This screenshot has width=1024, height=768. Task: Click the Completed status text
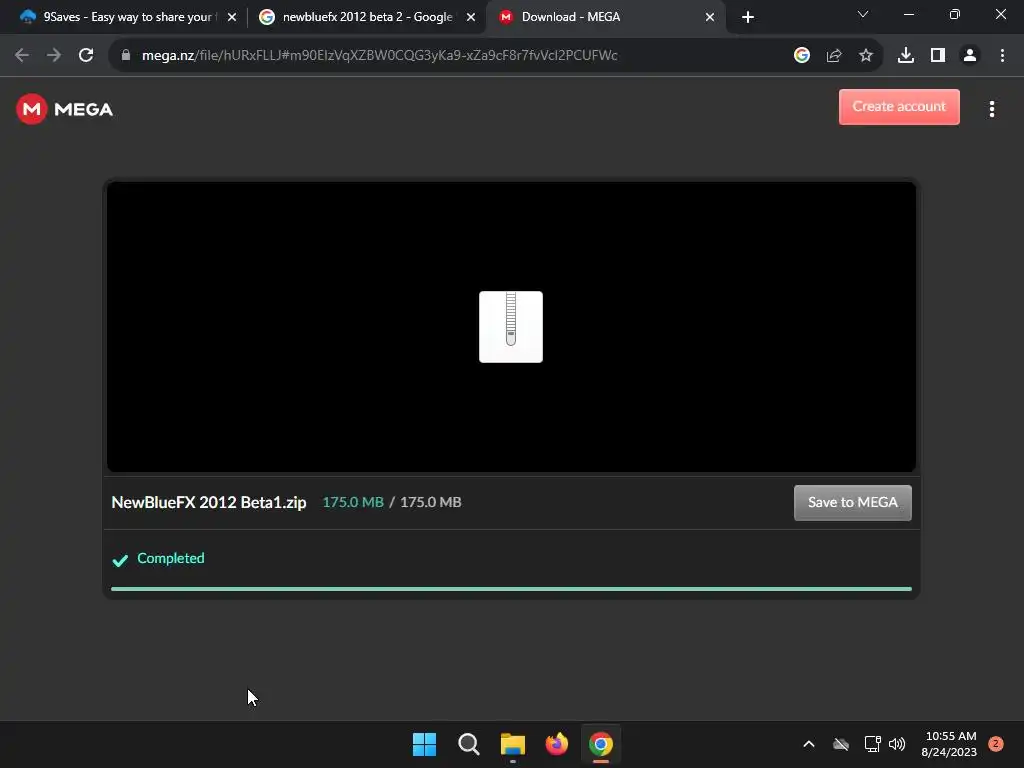[170, 558]
